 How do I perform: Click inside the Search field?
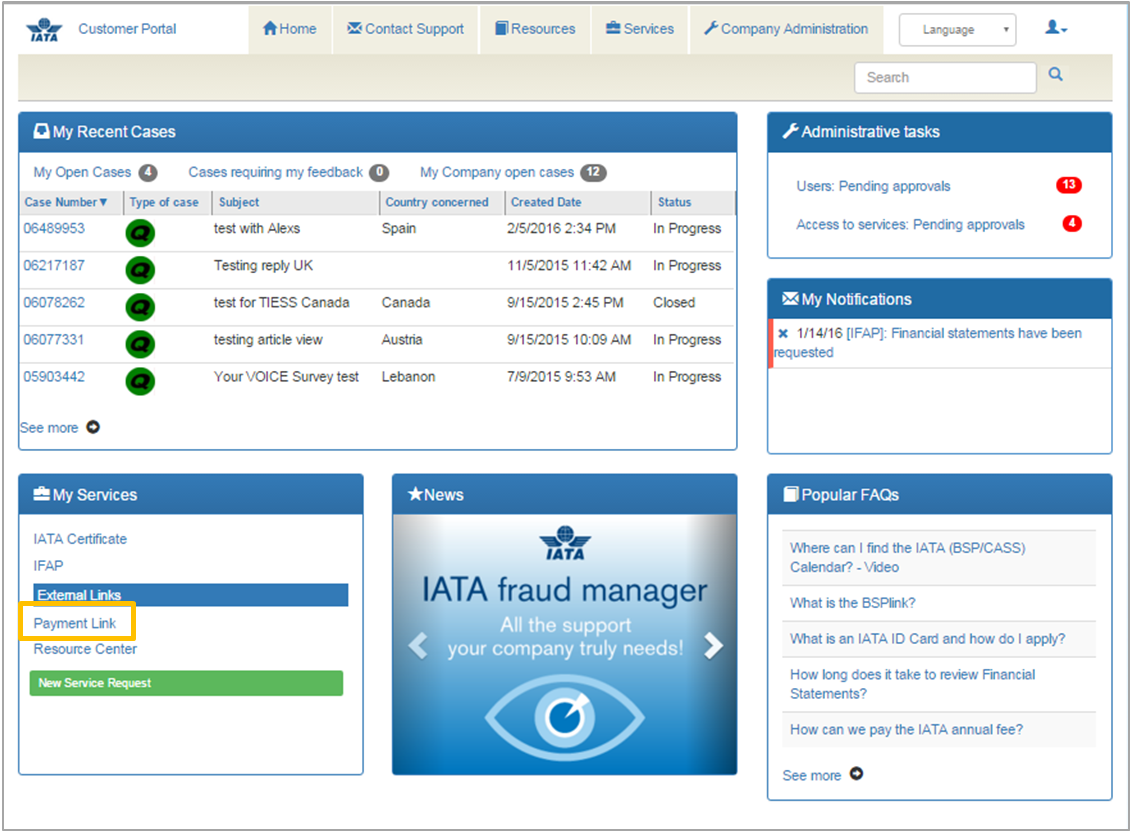pos(945,77)
